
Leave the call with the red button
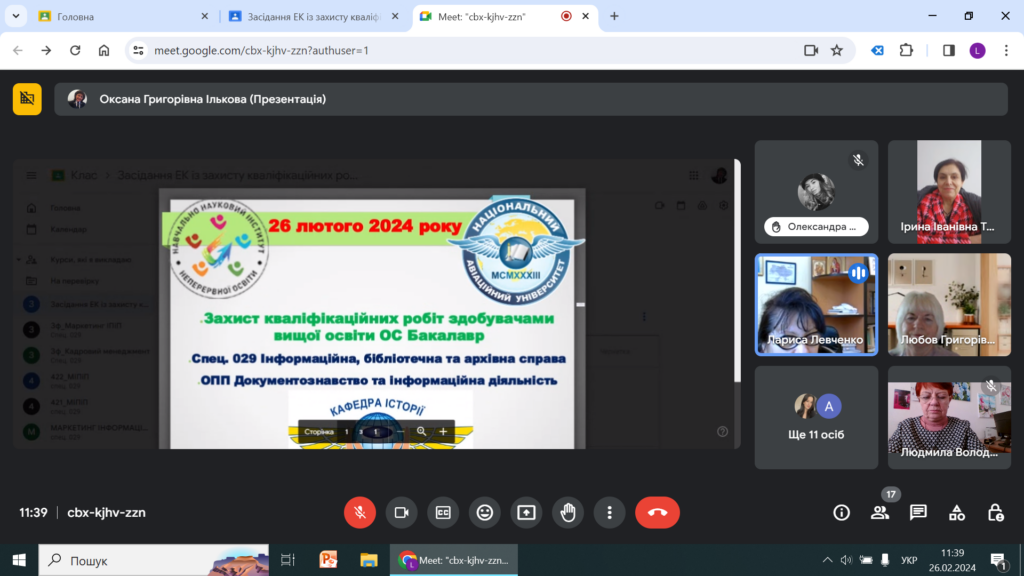tap(657, 512)
